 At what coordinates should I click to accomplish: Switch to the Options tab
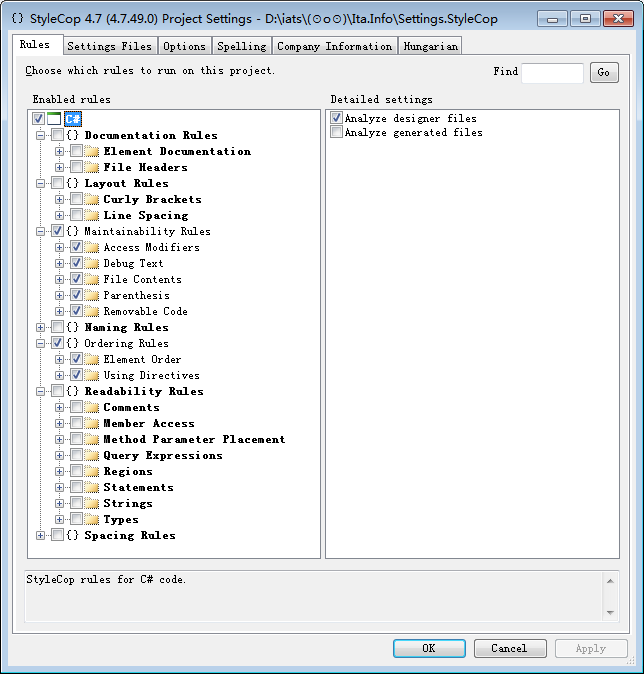click(184, 46)
